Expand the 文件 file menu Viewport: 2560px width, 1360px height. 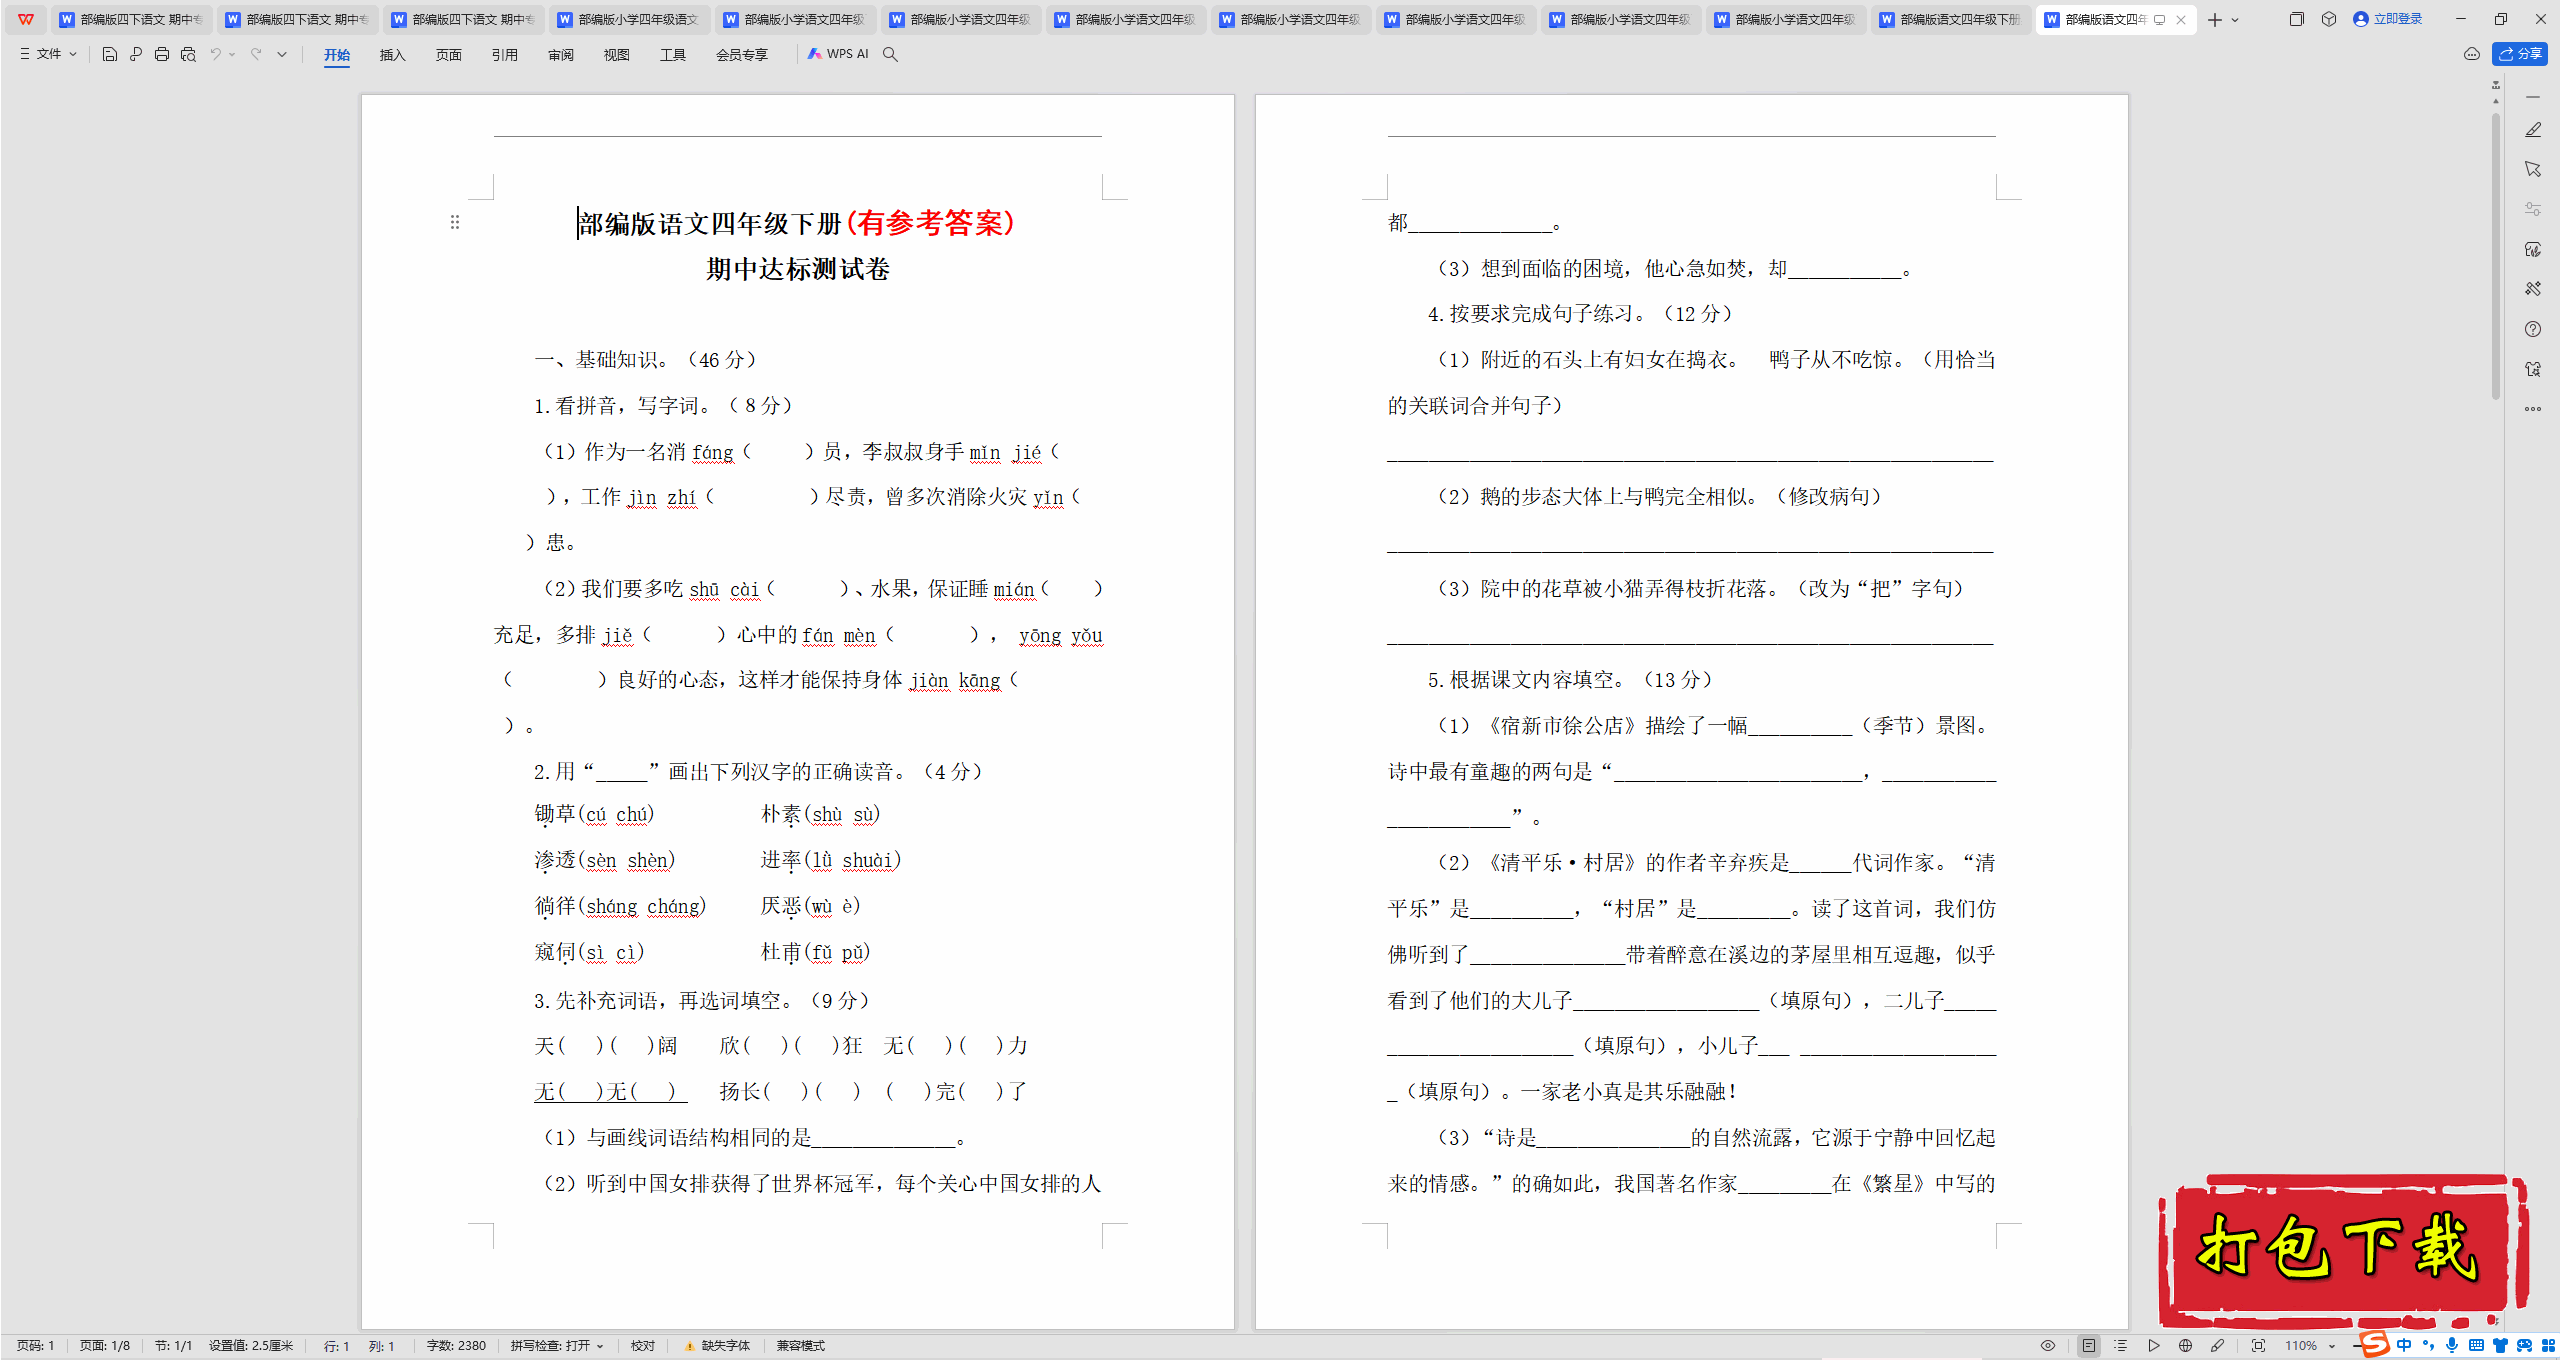point(48,54)
